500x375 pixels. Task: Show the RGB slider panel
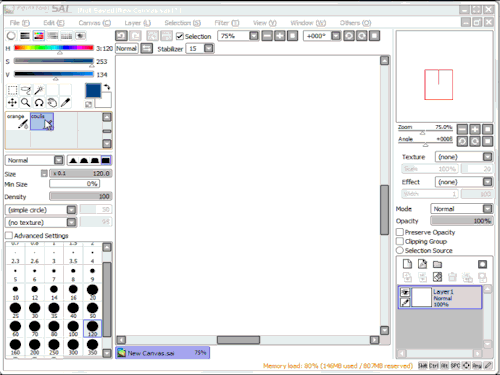coord(25,36)
